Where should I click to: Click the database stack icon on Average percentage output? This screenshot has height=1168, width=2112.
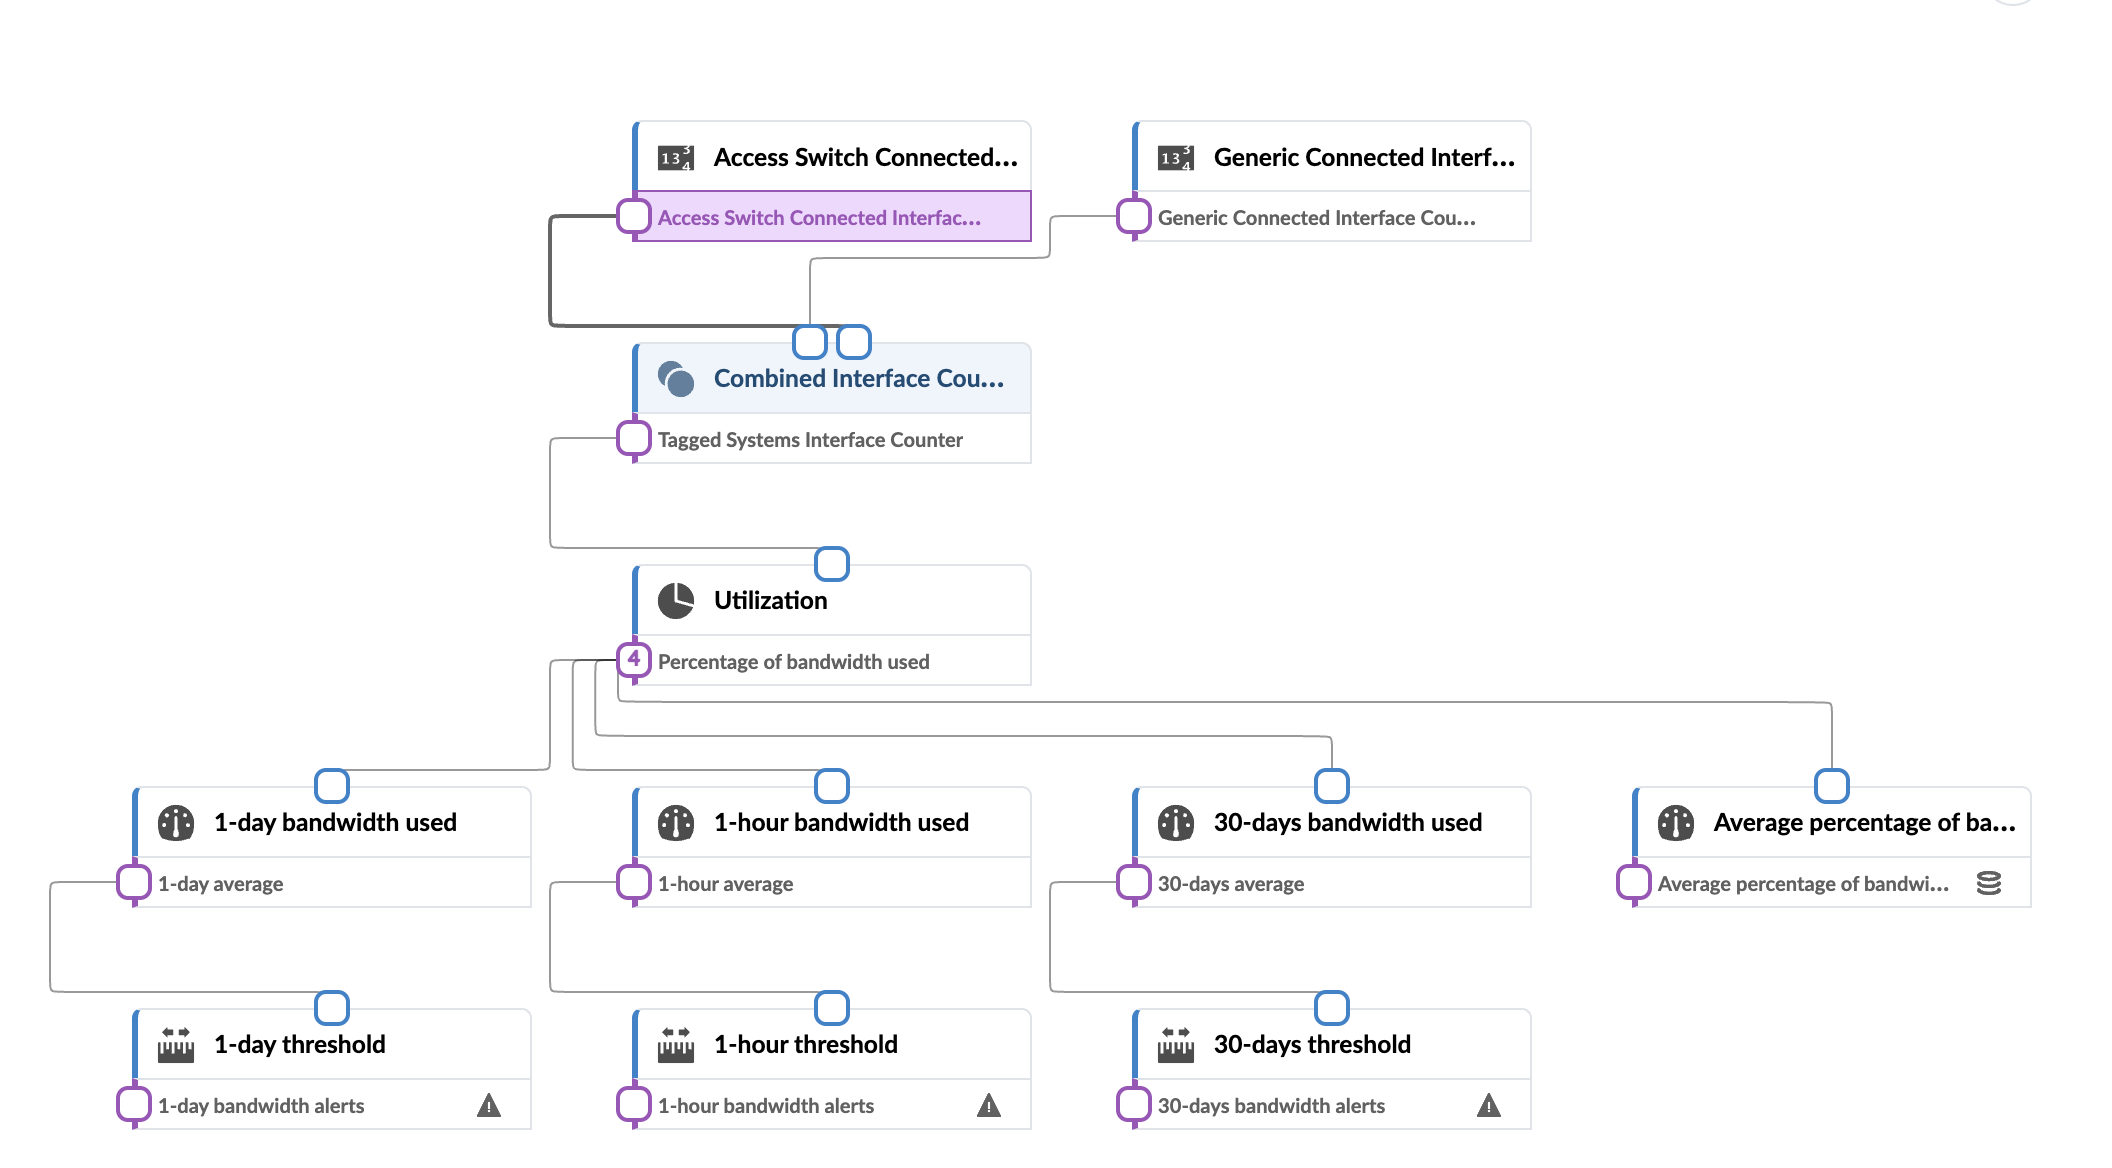1989,884
